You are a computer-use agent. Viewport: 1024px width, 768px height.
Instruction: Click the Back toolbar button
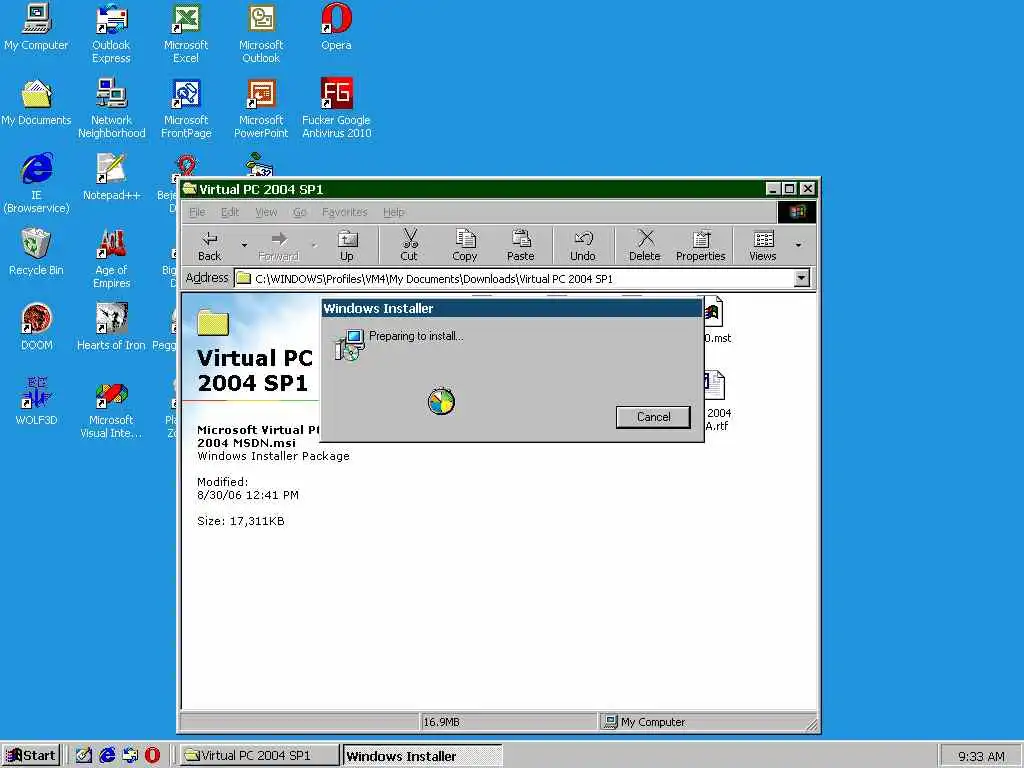tap(210, 246)
